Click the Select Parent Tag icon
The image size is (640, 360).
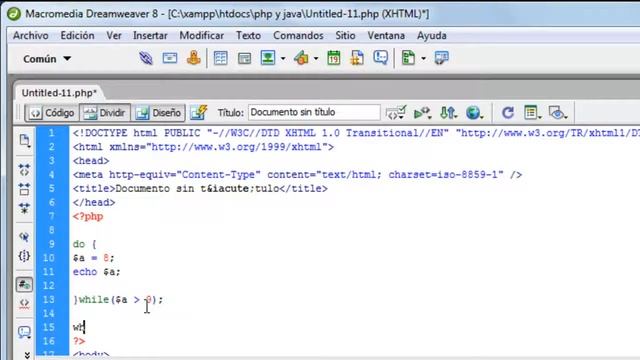pos(24,237)
